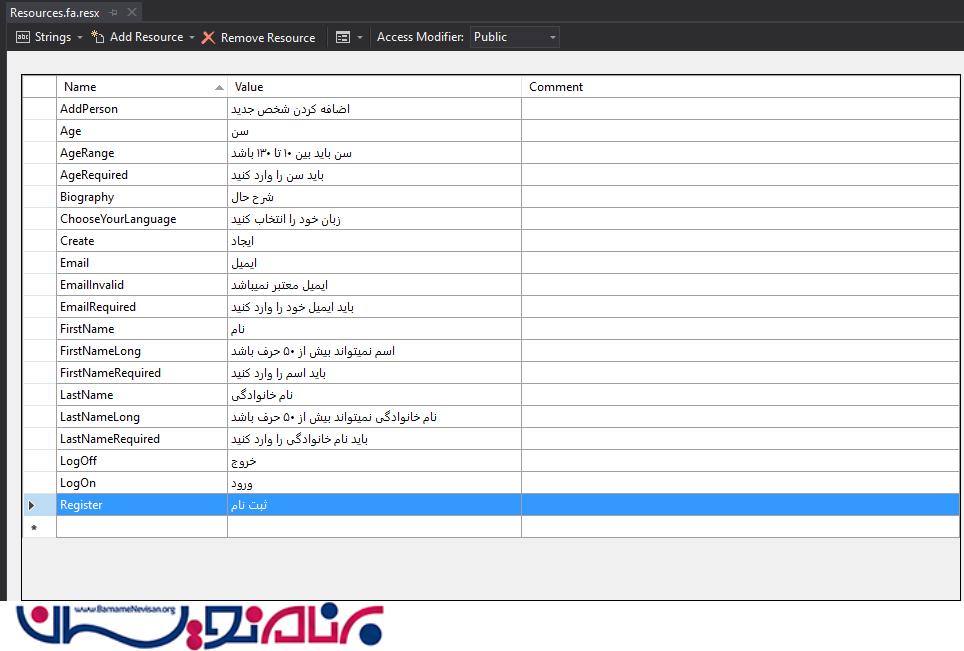Click the Comment column header

click(740, 87)
